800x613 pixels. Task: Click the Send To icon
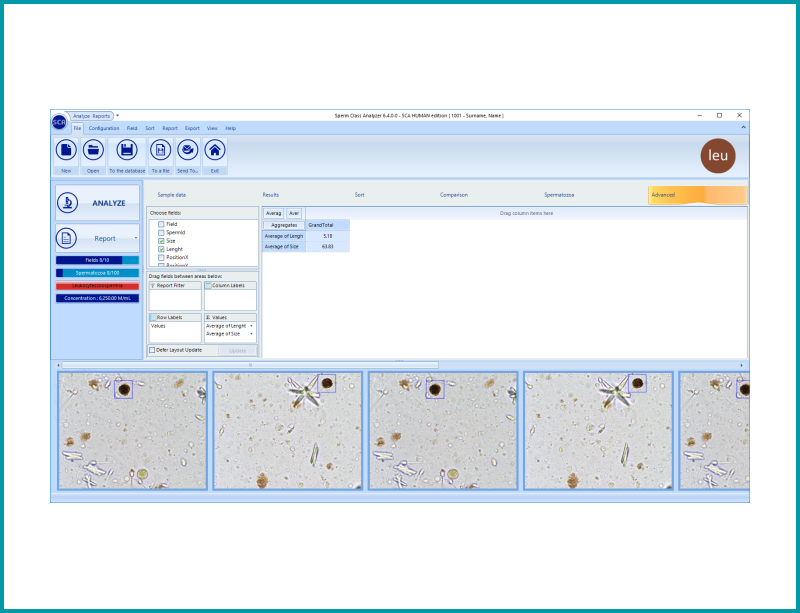188,150
